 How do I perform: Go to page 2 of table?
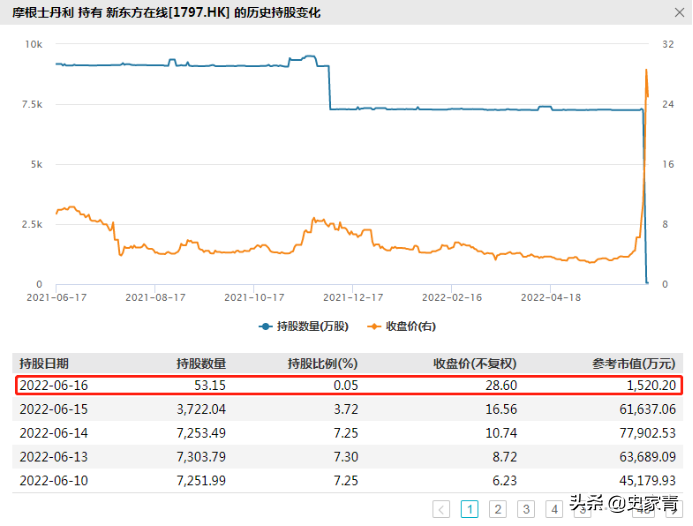498,509
